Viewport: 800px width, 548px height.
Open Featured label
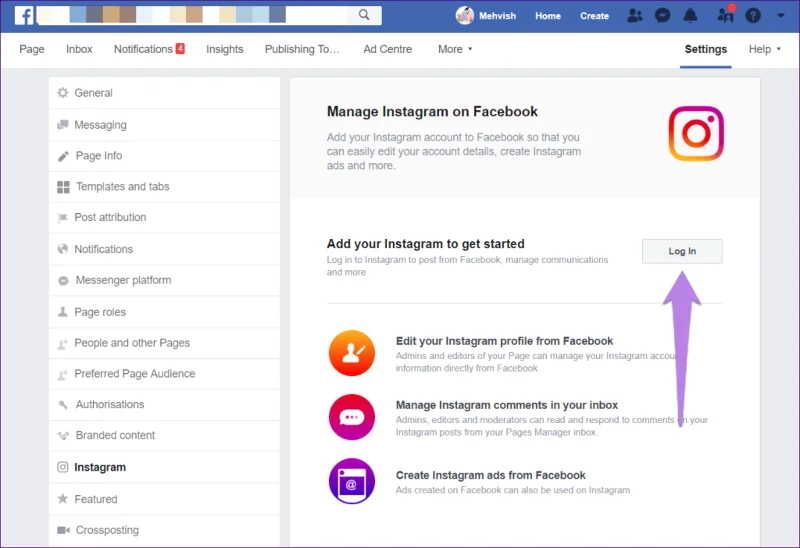tap(96, 499)
